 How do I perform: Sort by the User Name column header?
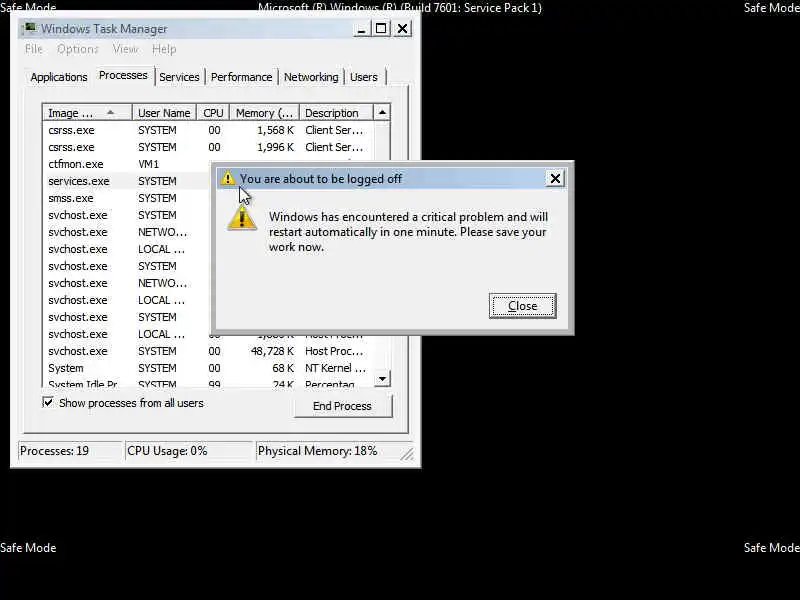click(x=164, y=113)
